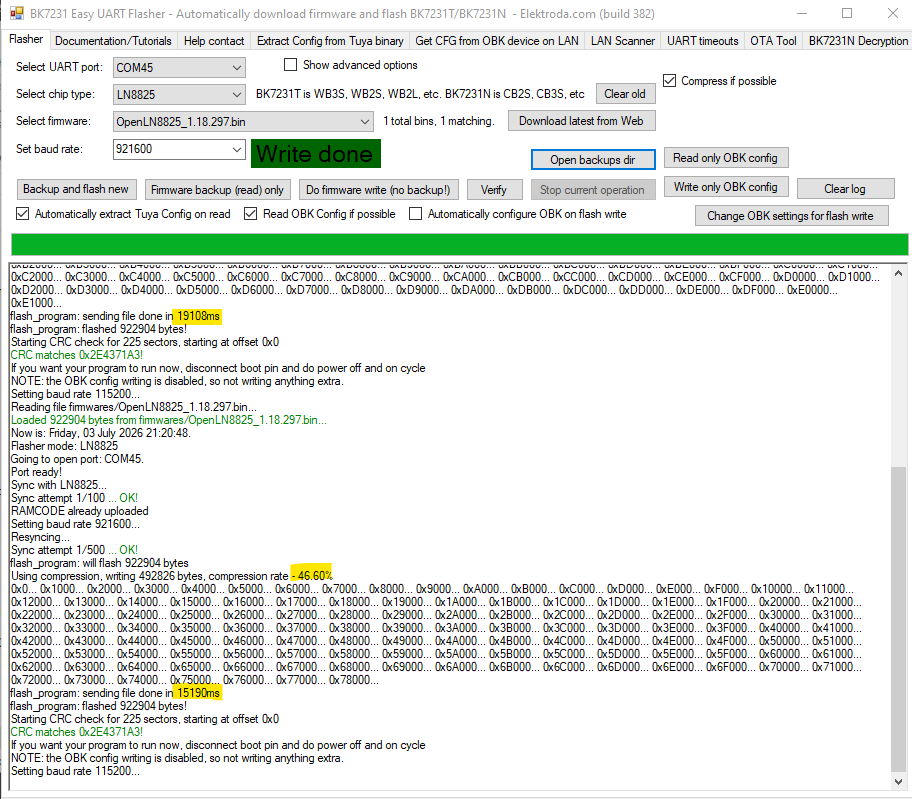Enable Show advanced options checkbox
Image resolution: width=912 pixels, height=799 pixels.
[290, 65]
